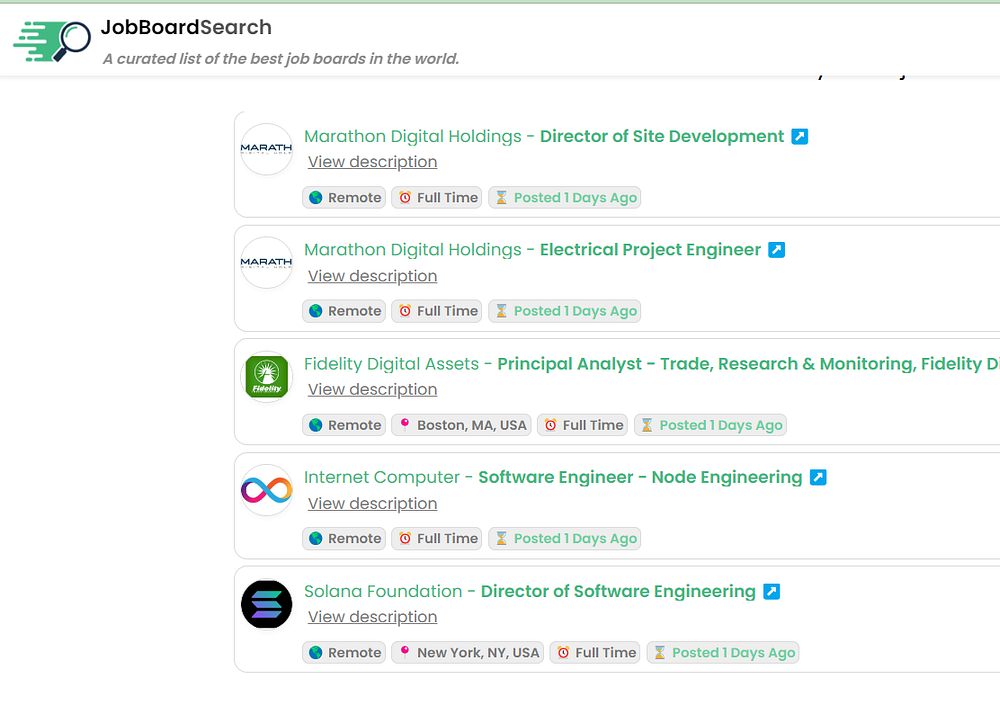This screenshot has width=1000, height=705.
Task: Open external link icon for Electrical Project Engineer
Action: pos(776,249)
